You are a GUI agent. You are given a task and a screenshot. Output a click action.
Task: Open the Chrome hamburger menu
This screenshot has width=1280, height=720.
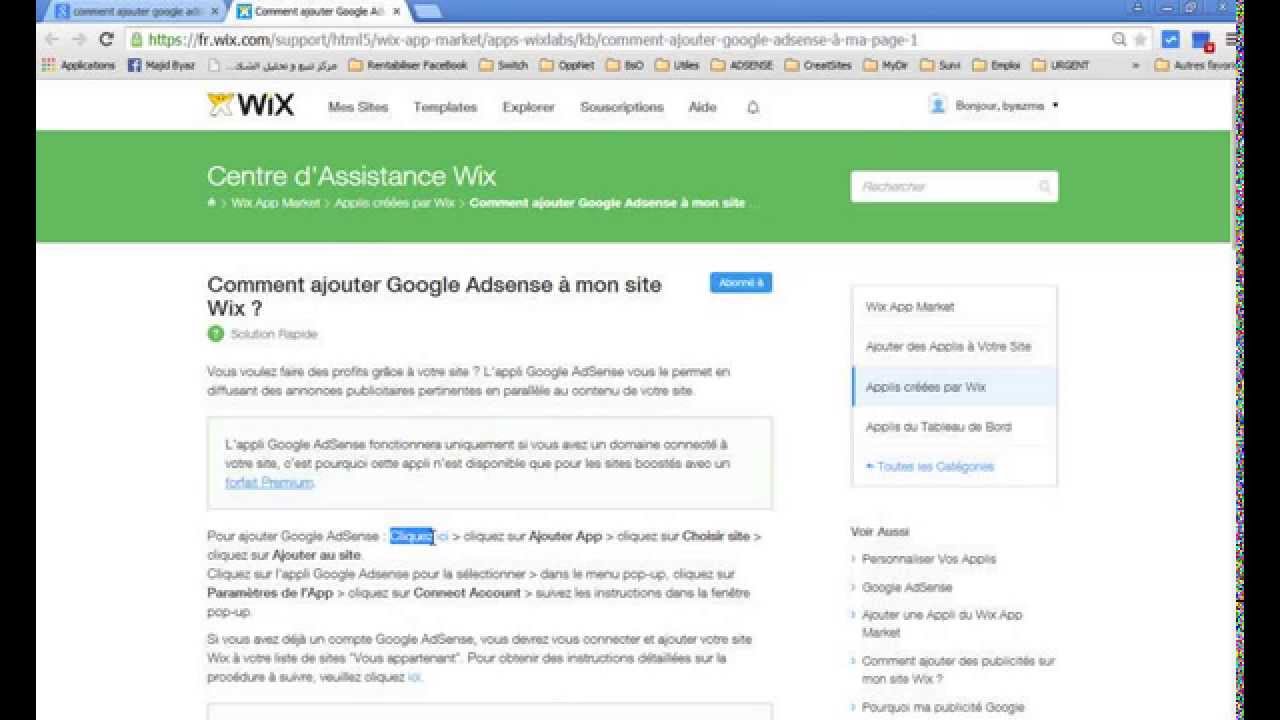click(1231, 40)
